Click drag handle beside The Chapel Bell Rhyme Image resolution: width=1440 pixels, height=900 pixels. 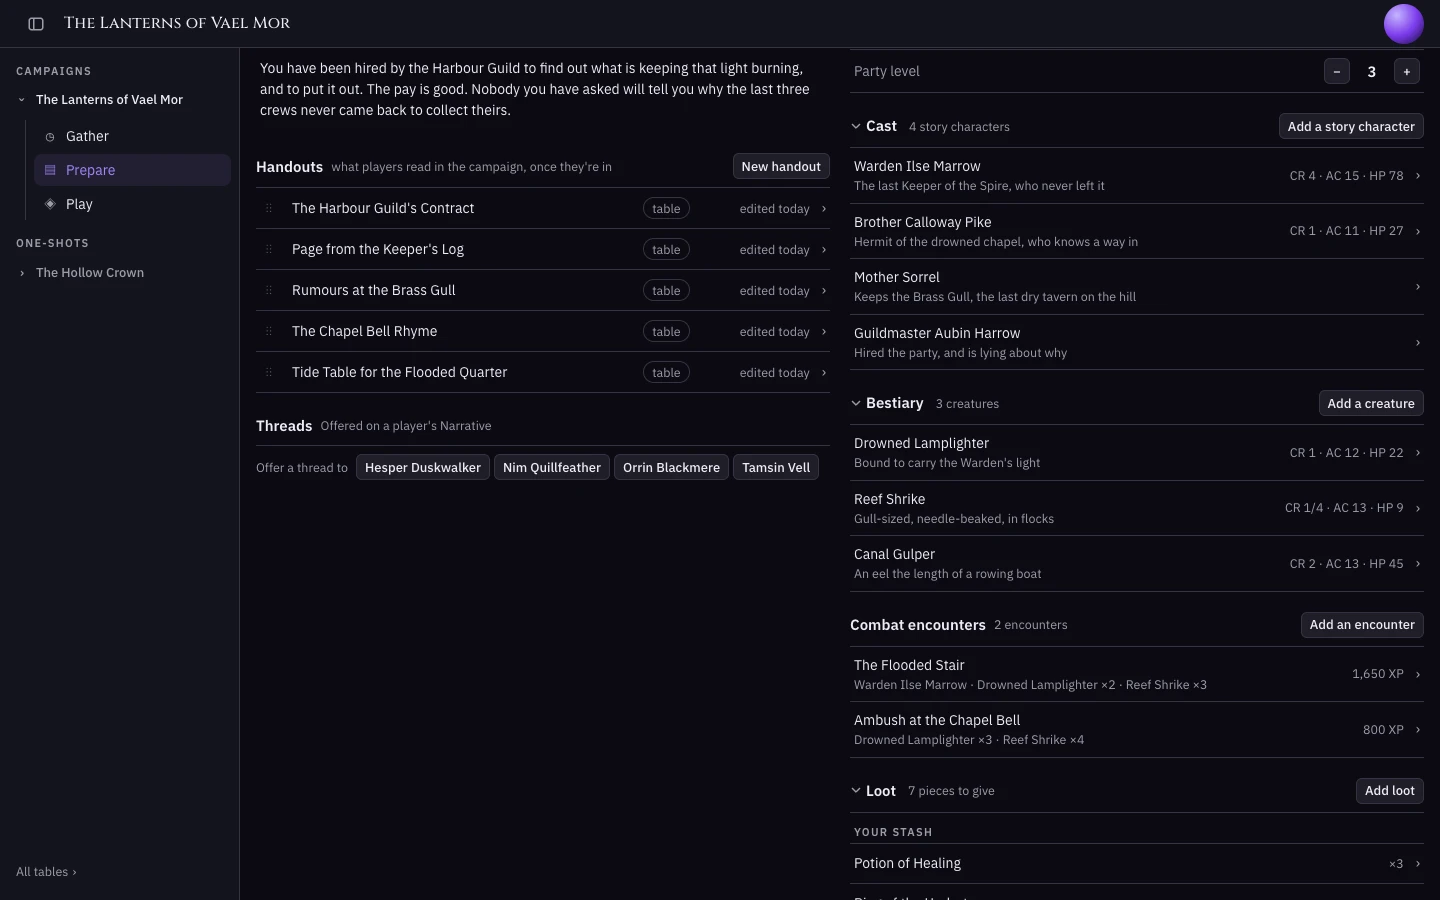pyautogui.click(x=268, y=331)
